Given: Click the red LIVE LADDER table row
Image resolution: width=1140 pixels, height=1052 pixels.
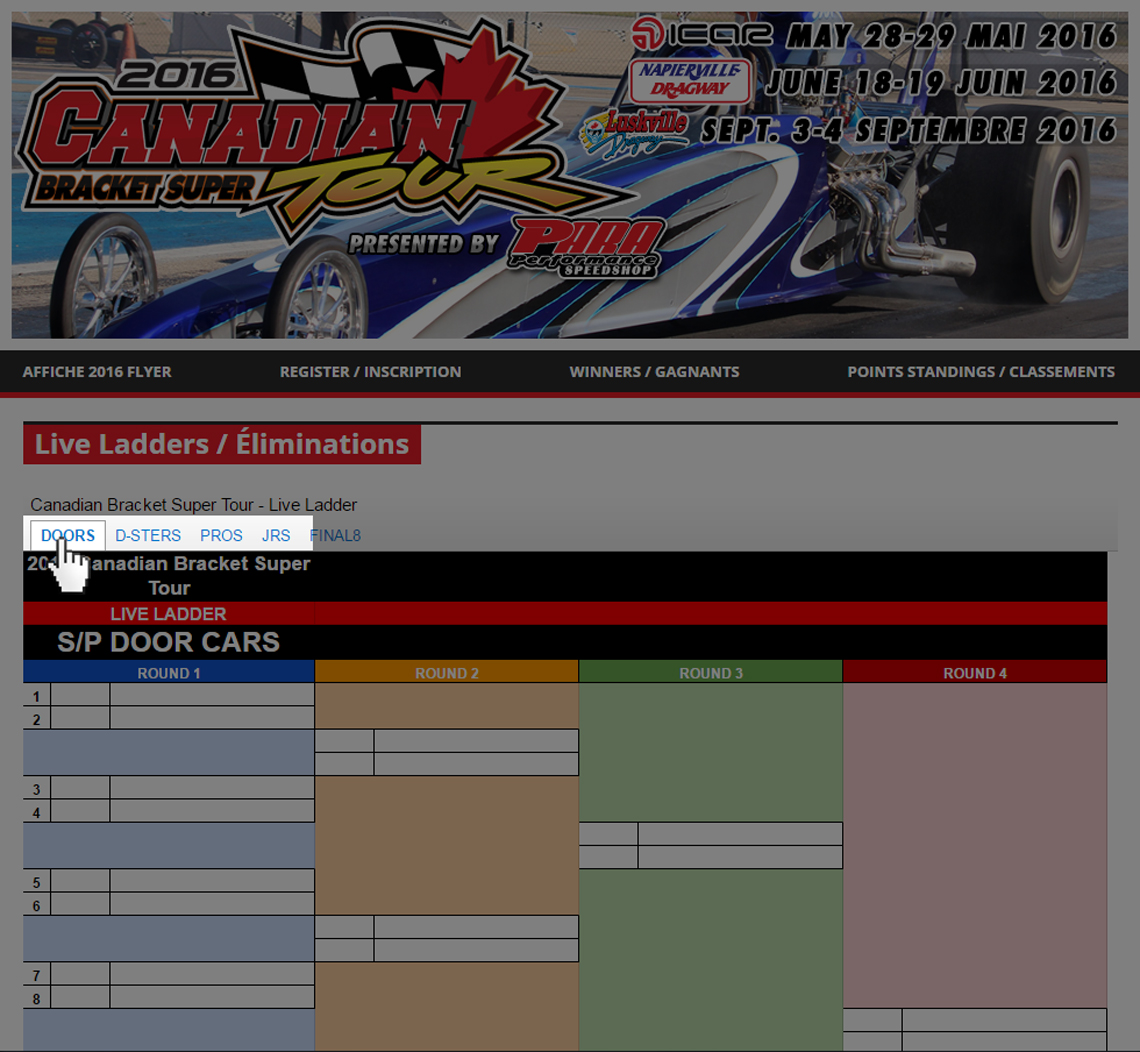Looking at the screenshot, I should point(565,614).
